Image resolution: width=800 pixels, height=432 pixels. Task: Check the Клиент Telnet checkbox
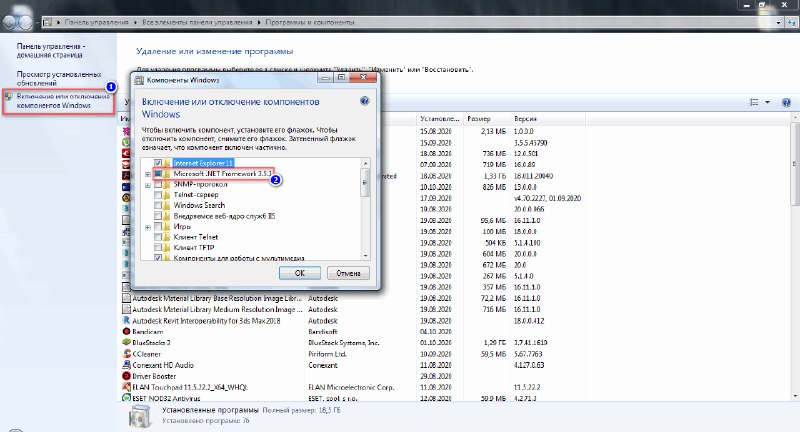pyautogui.click(x=158, y=237)
